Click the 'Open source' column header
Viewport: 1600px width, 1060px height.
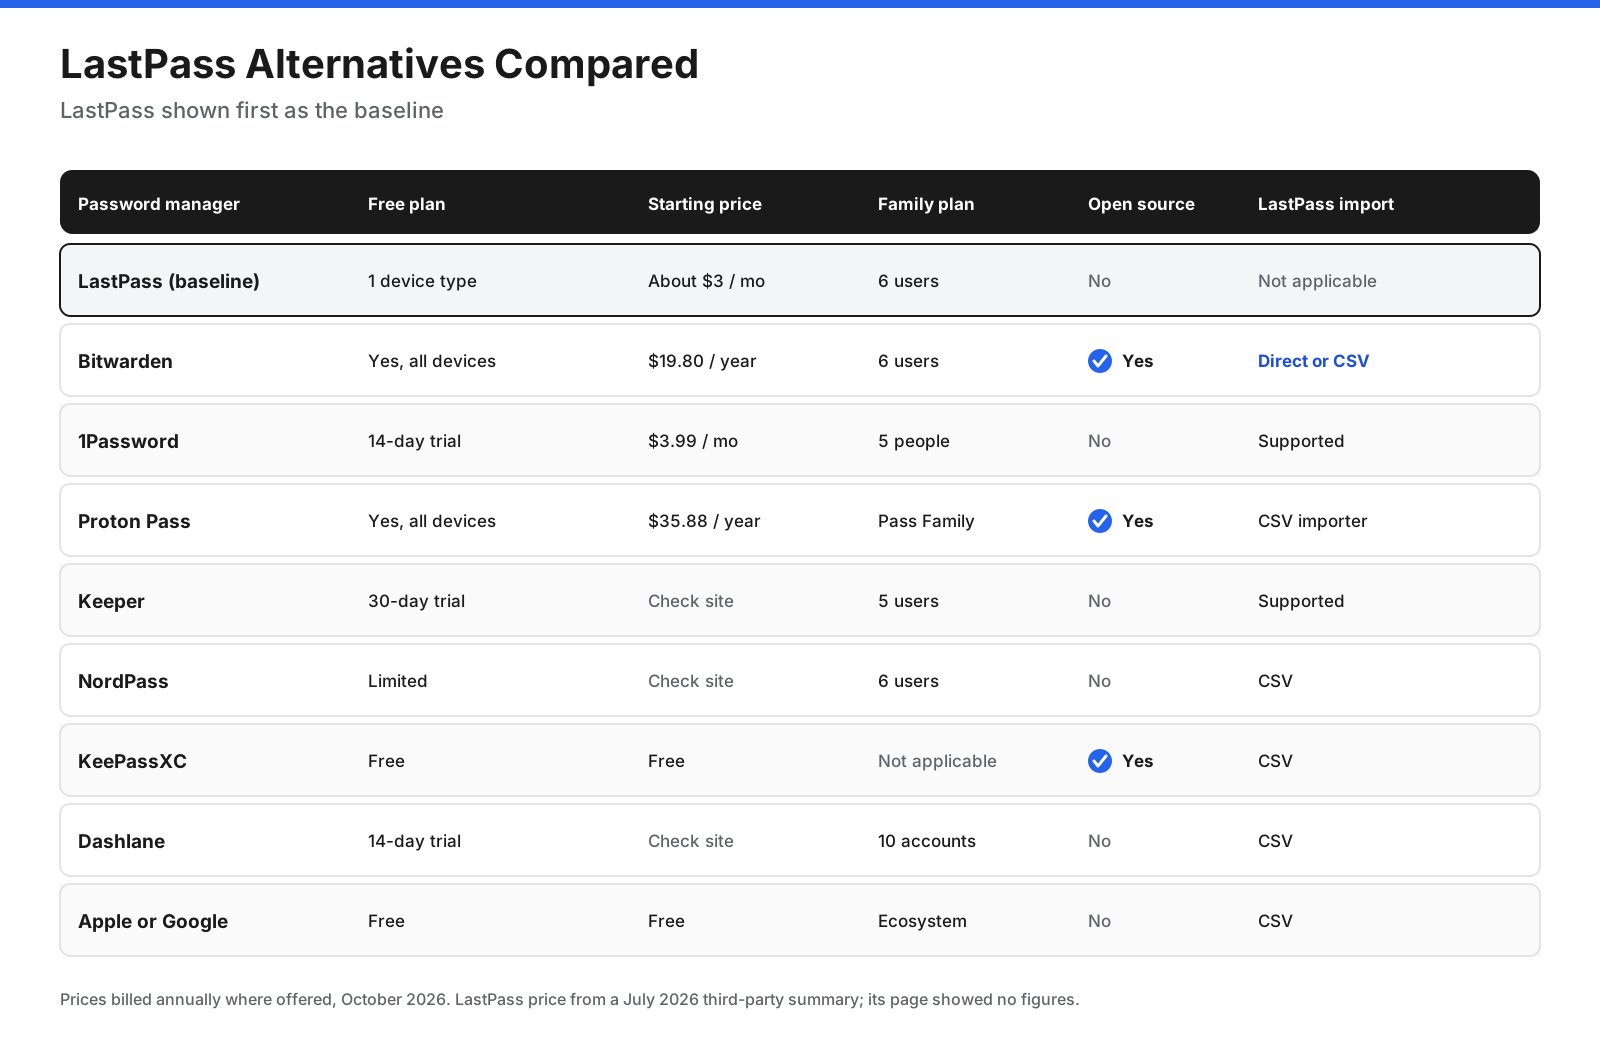pyautogui.click(x=1141, y=204)
